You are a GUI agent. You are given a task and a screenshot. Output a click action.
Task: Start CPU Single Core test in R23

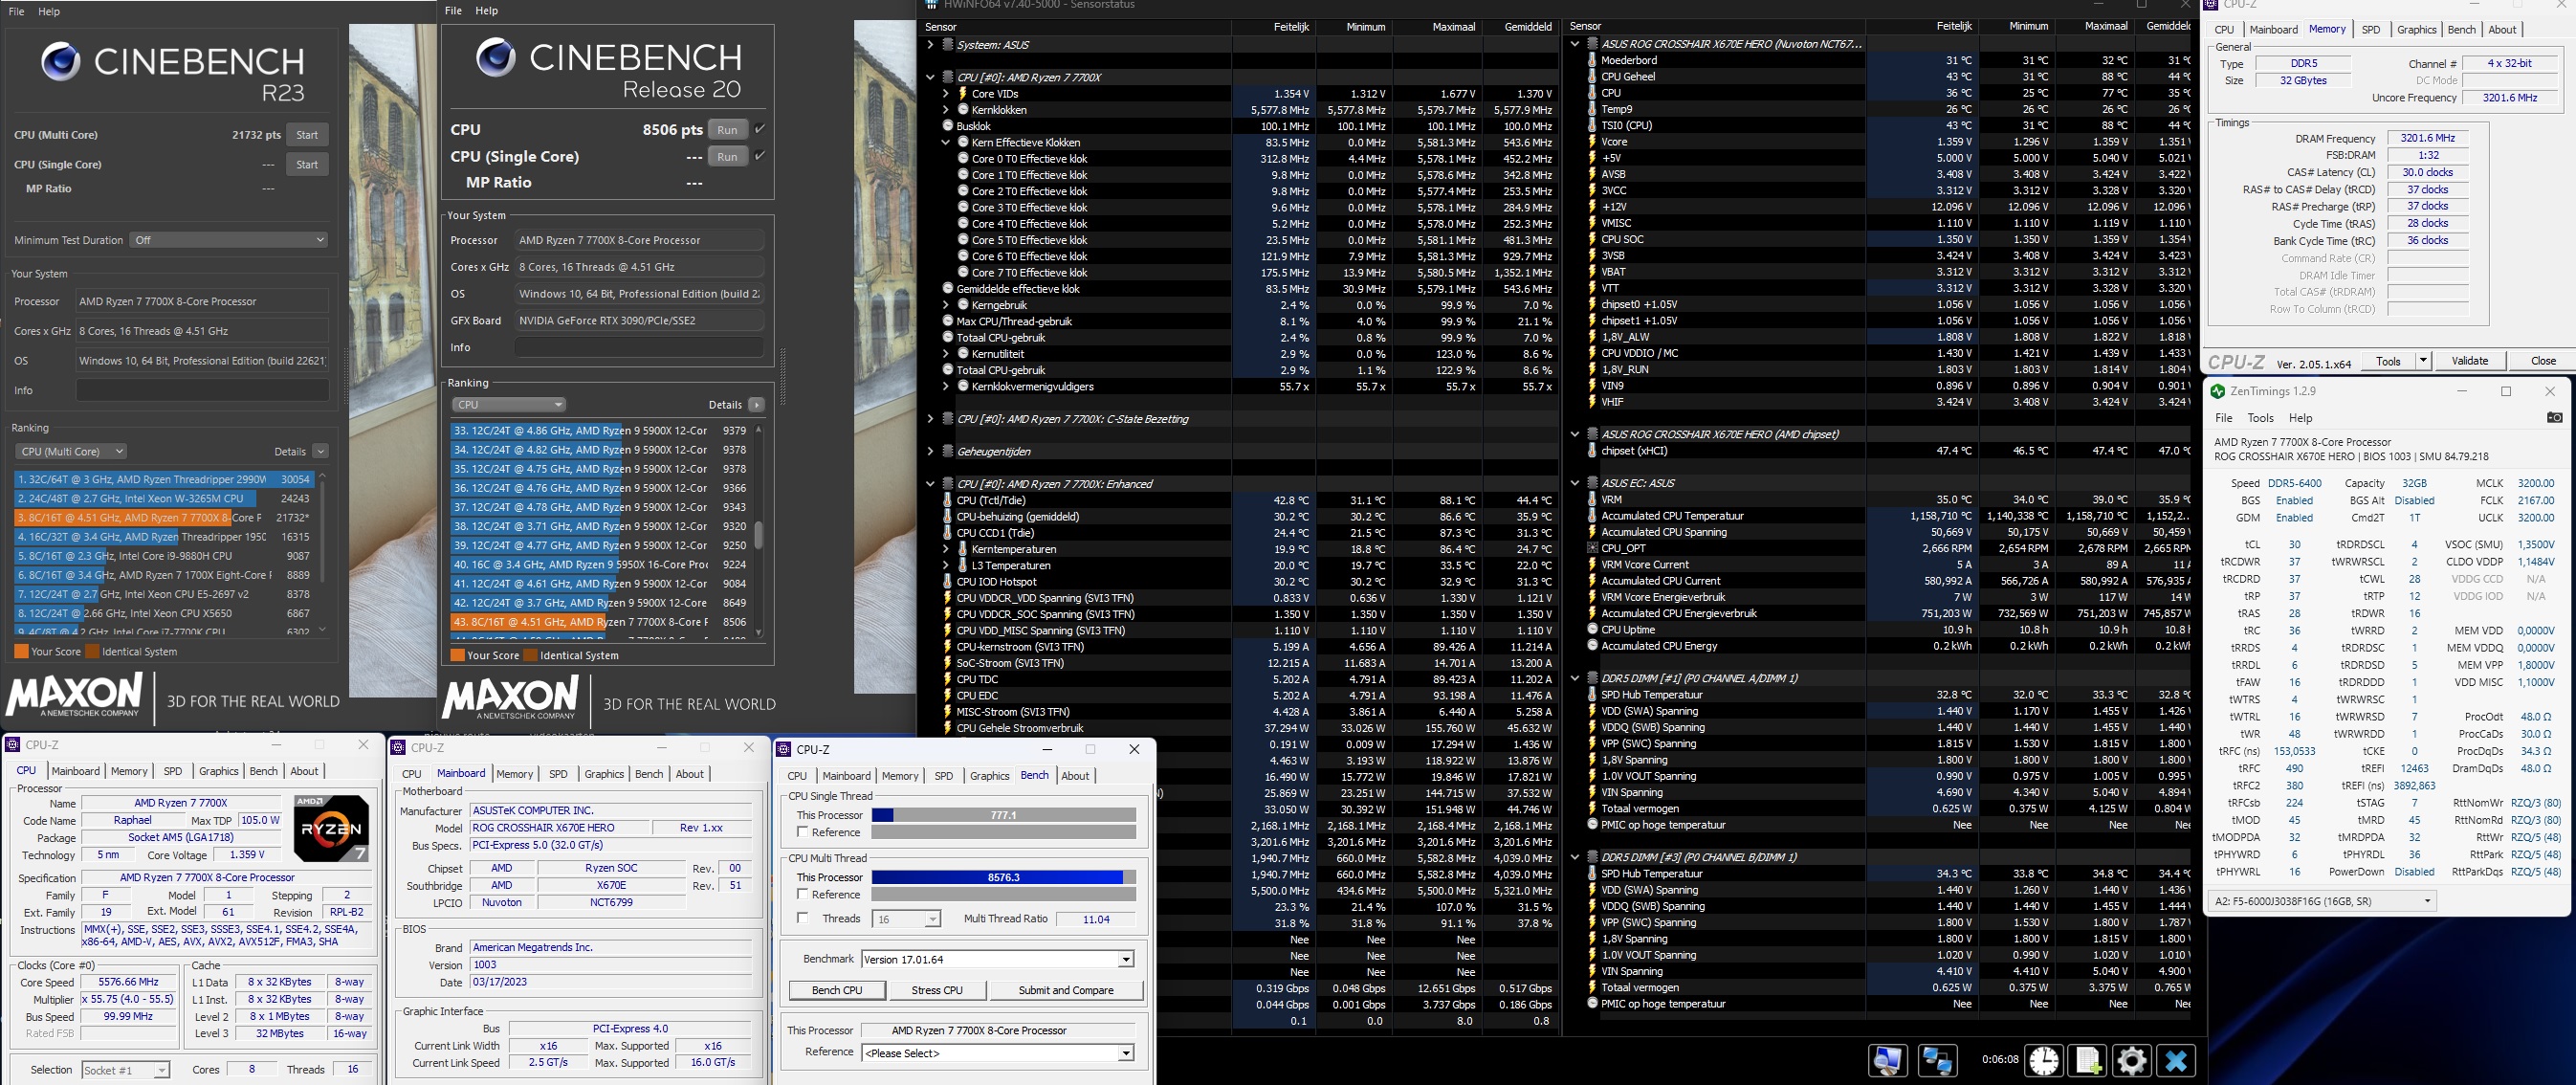[307, 165]
